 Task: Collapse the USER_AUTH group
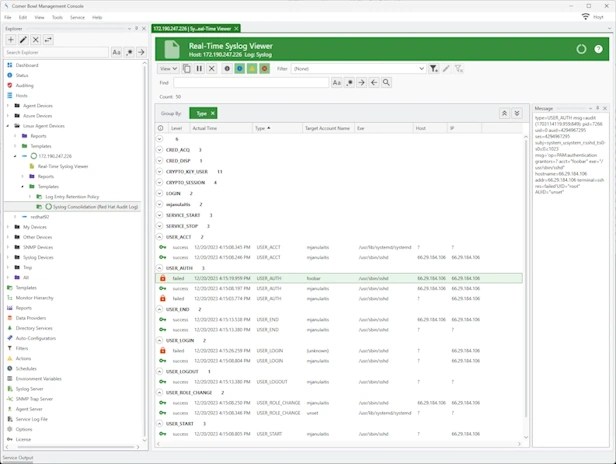(160, 268)
